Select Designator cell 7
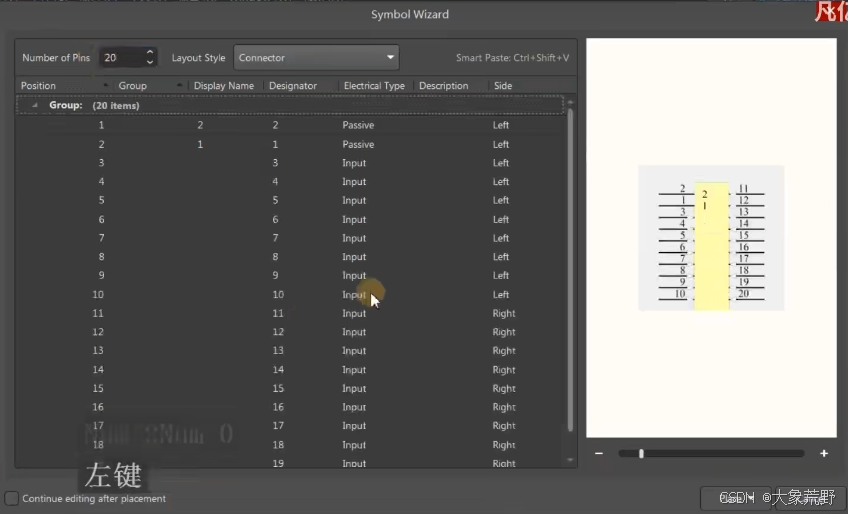848x514 pixels. pos(275,238)
